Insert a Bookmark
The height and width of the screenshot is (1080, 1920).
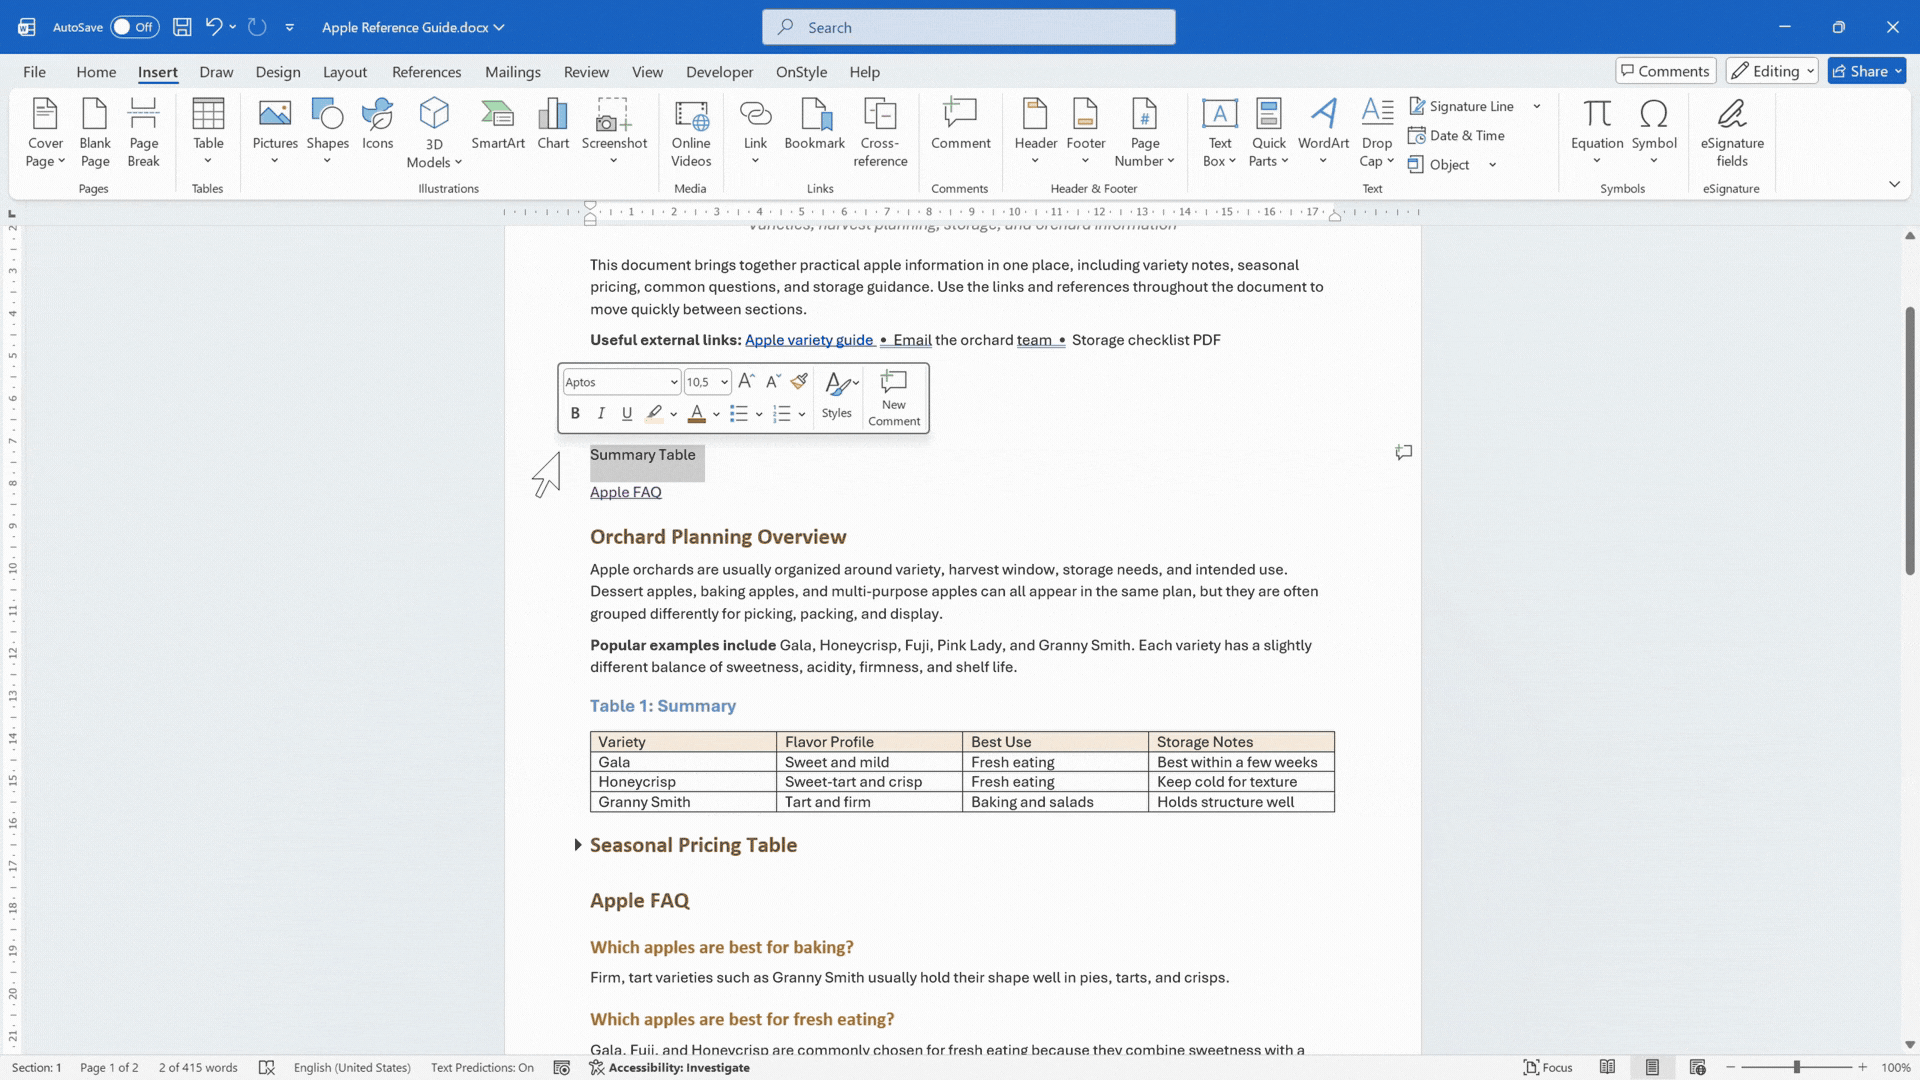(x=814, y=125)
